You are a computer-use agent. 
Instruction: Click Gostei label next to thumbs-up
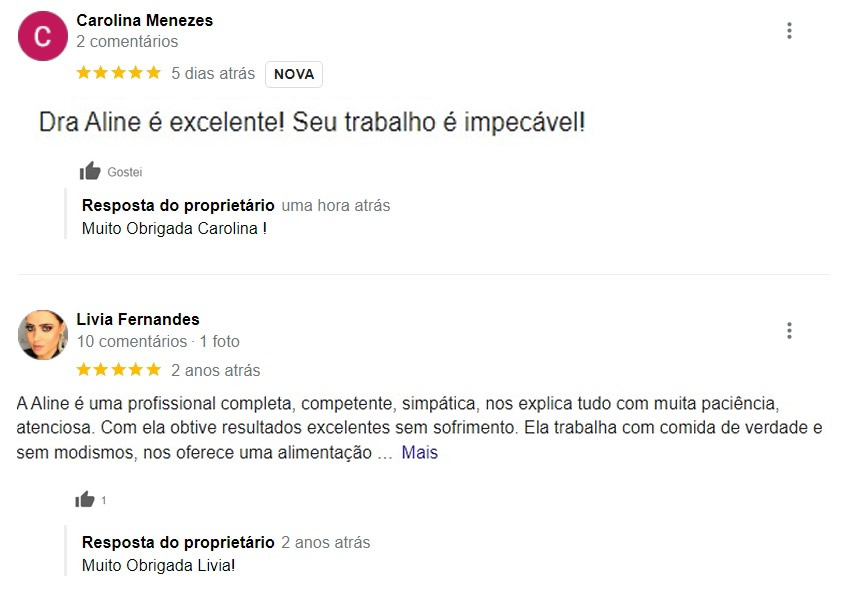pos(125,172)
